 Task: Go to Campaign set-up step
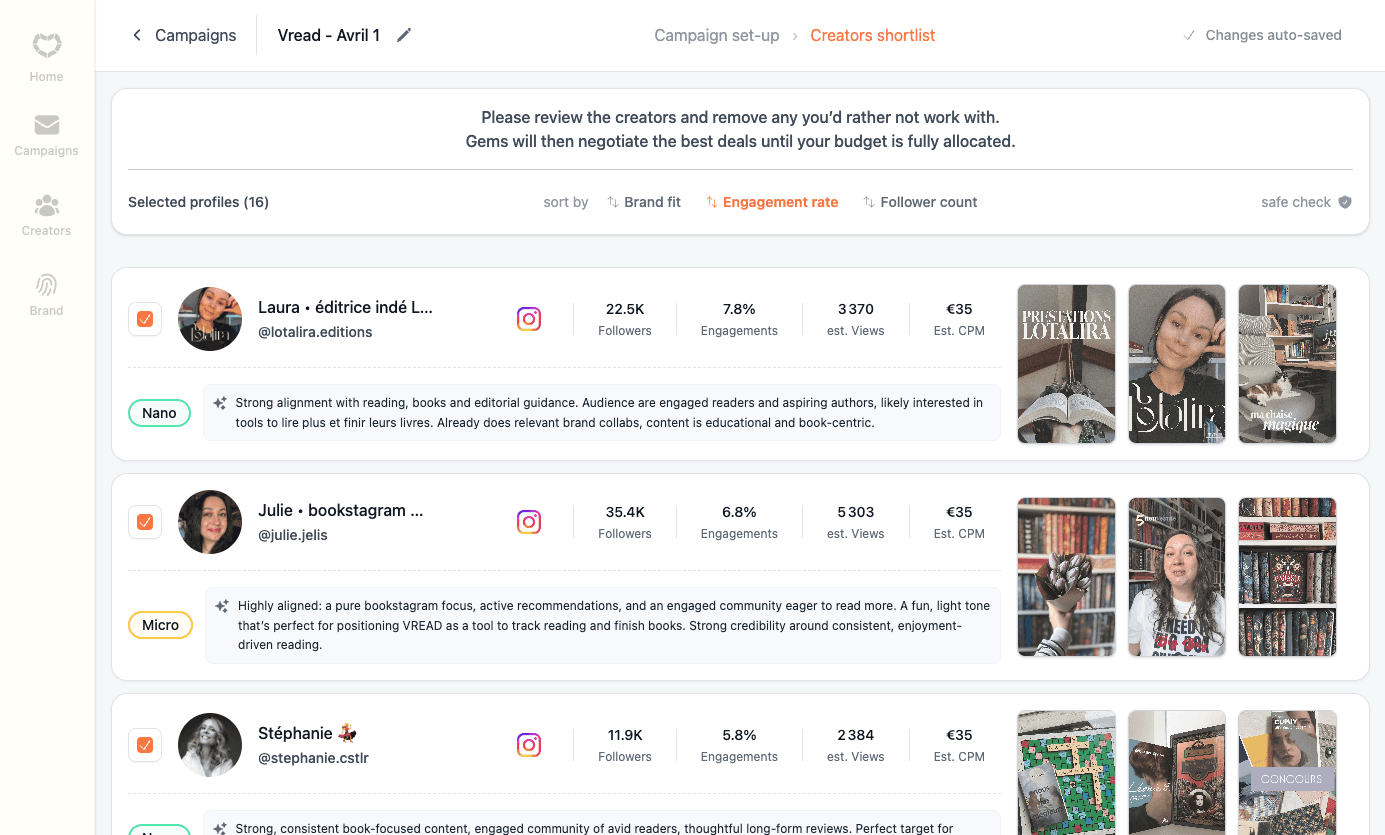tap(717, 36)
